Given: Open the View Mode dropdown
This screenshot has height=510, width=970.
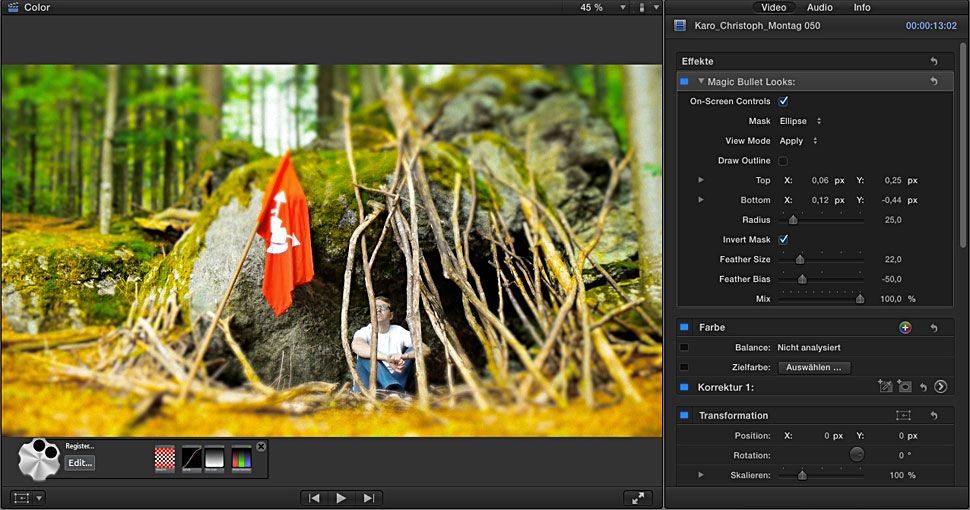Looking at the screenshot, I should (799, 141).
